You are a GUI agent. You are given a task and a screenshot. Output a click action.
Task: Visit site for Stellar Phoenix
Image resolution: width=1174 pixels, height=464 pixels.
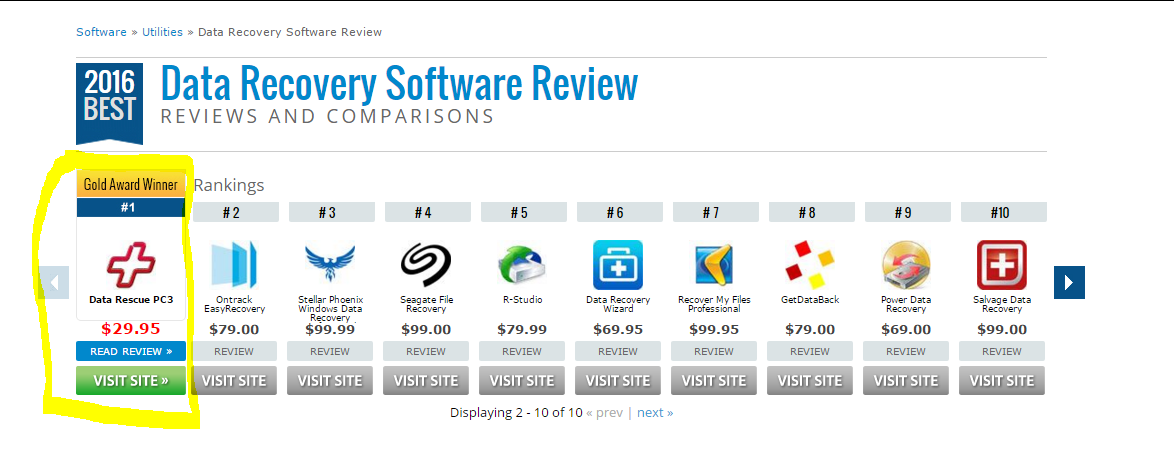(x=330, y=380)
